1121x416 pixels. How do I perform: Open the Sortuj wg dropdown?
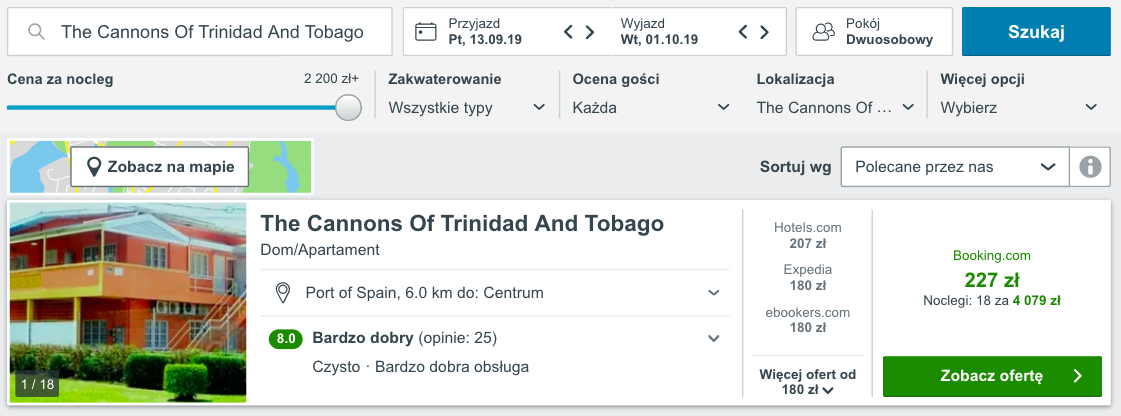[x=955, y=167]
